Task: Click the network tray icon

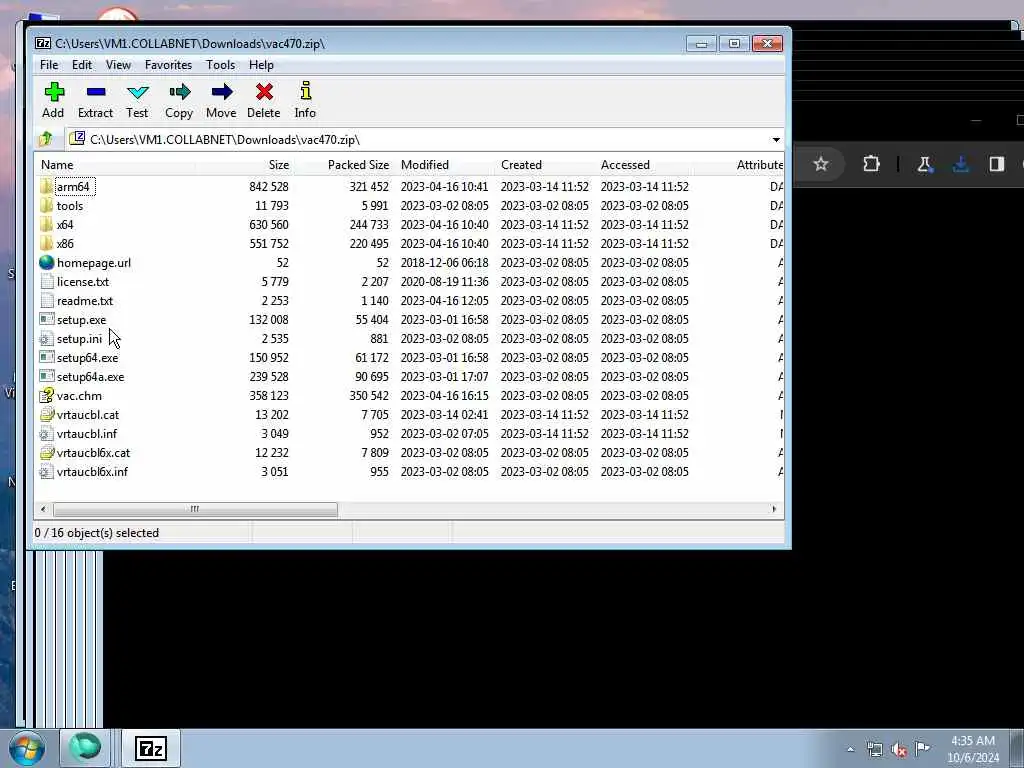Action: point(874,749)
